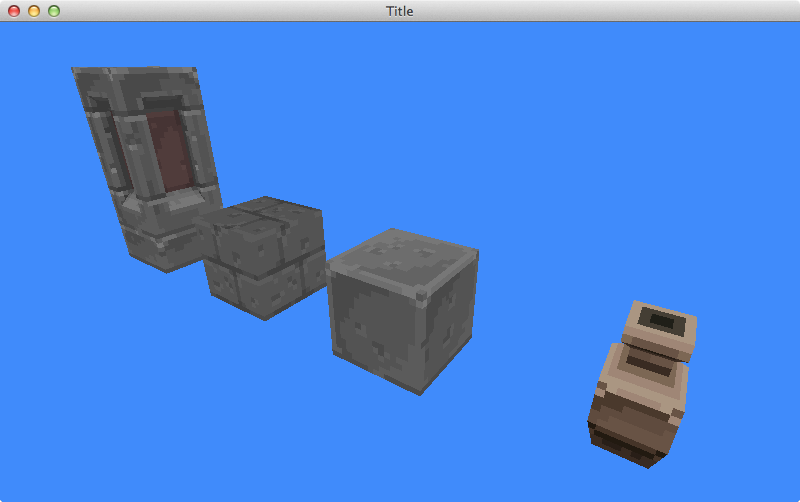This screenshot has height=502, width=800.
Task: Close the Title window with the red button
Action: 14,11
